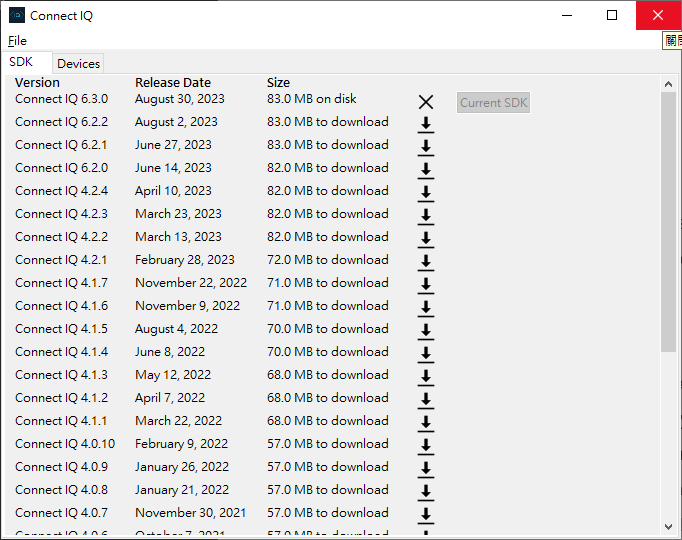Select the Connect IQ 4.1.4 version text
Image resolution: width=682 pixels, height=540 pixels.
pos(61,353)
